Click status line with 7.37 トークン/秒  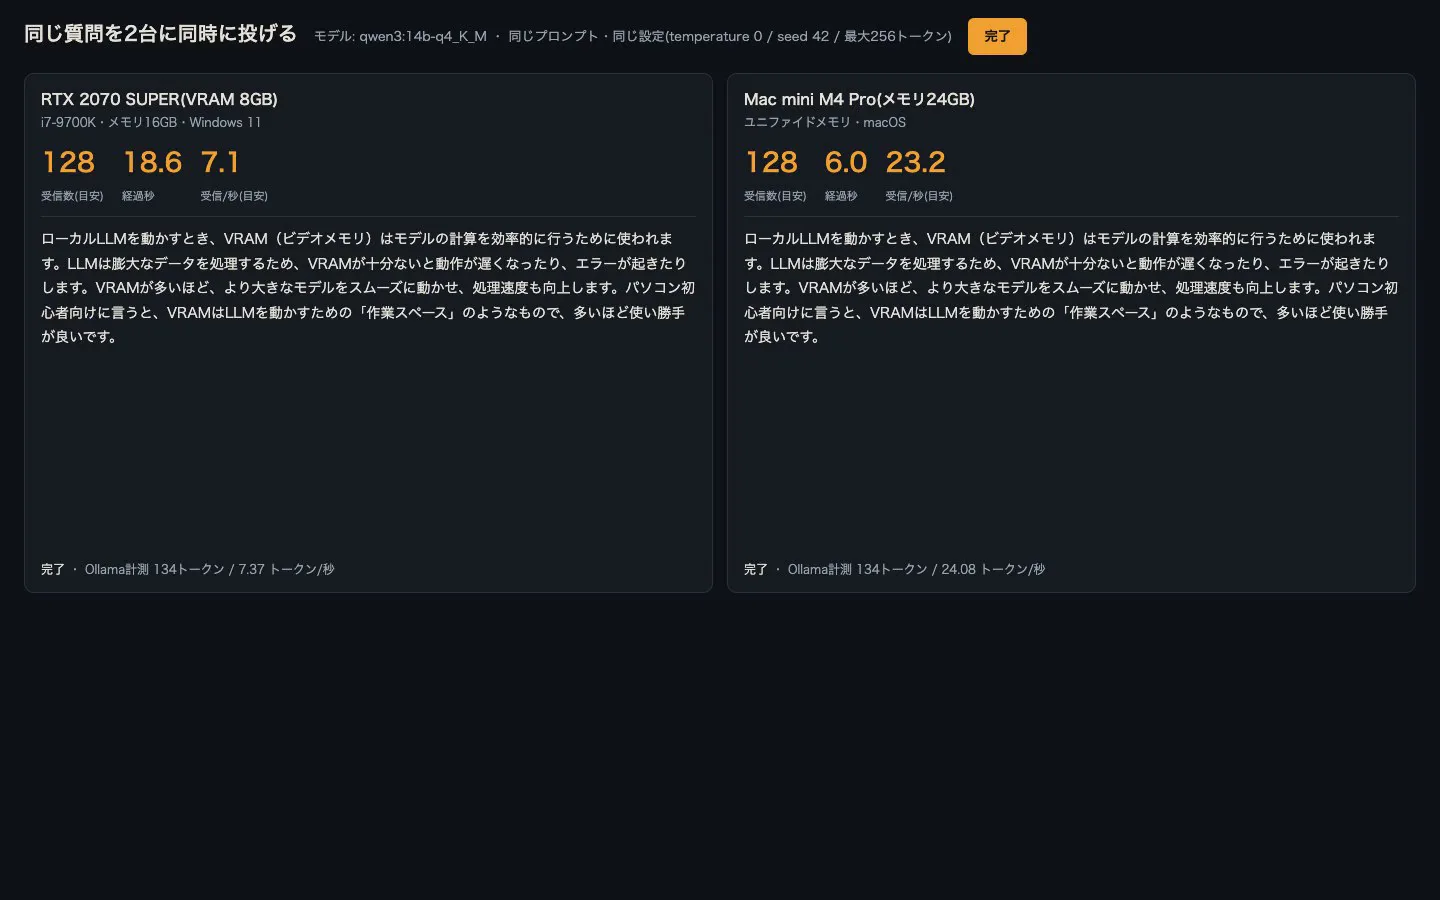pyautogui.click(x=188, y=569)
